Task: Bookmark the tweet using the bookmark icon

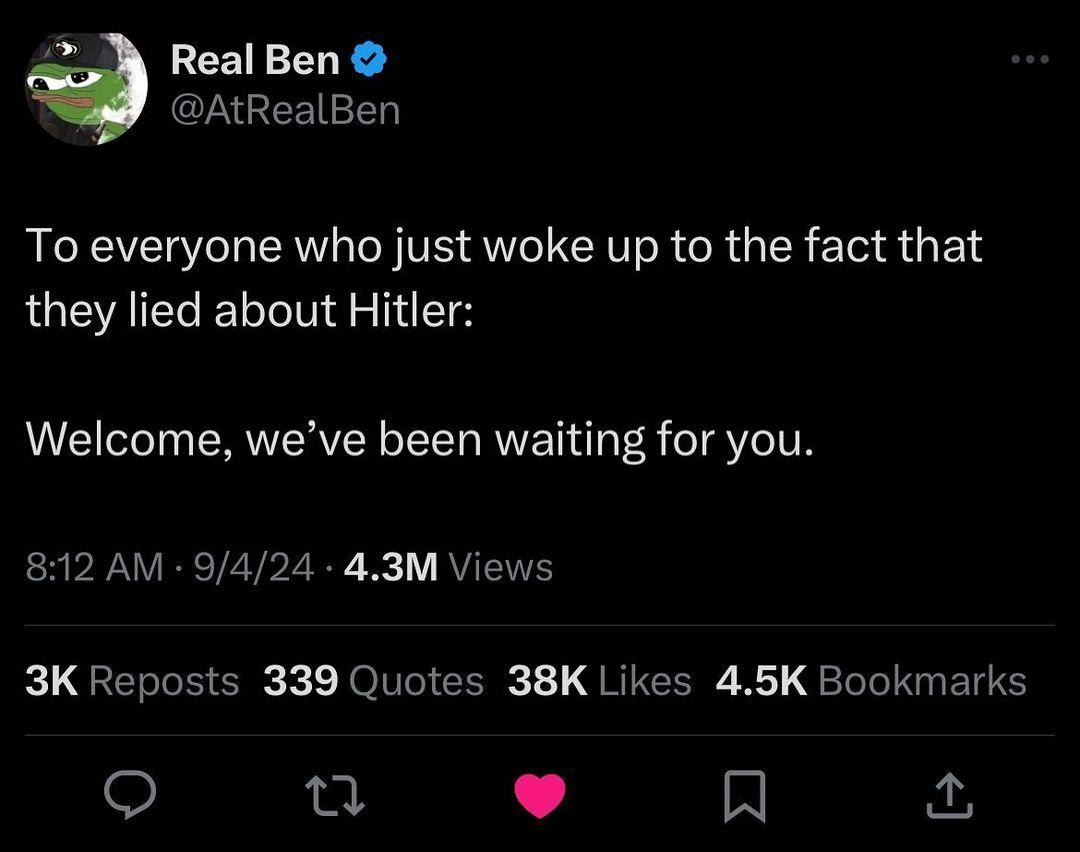Action: pos(744,797)
